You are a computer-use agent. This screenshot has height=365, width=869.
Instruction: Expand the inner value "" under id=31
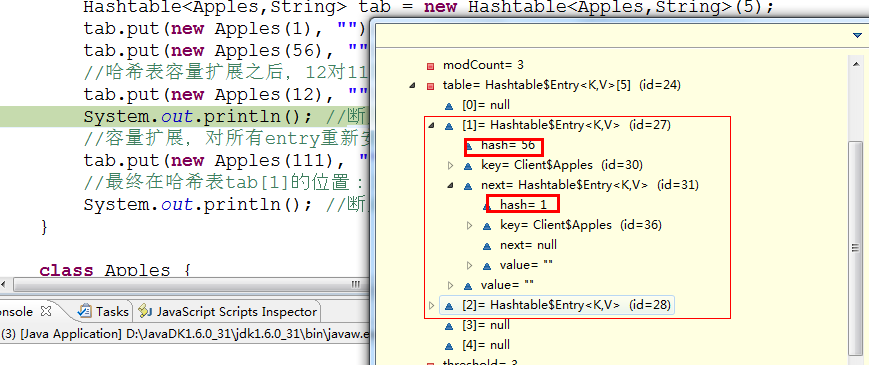click(x=469, y=265)
